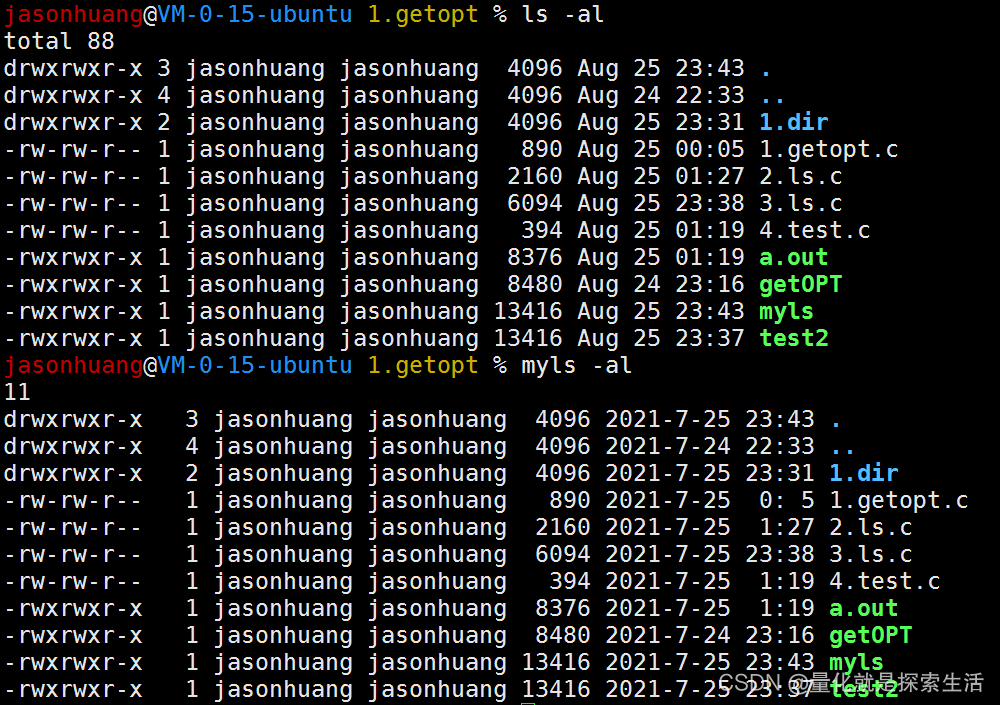Click '3.ls.c' in the ls -al listing
Screen dimensions: 1000x705
click(800, 204)
